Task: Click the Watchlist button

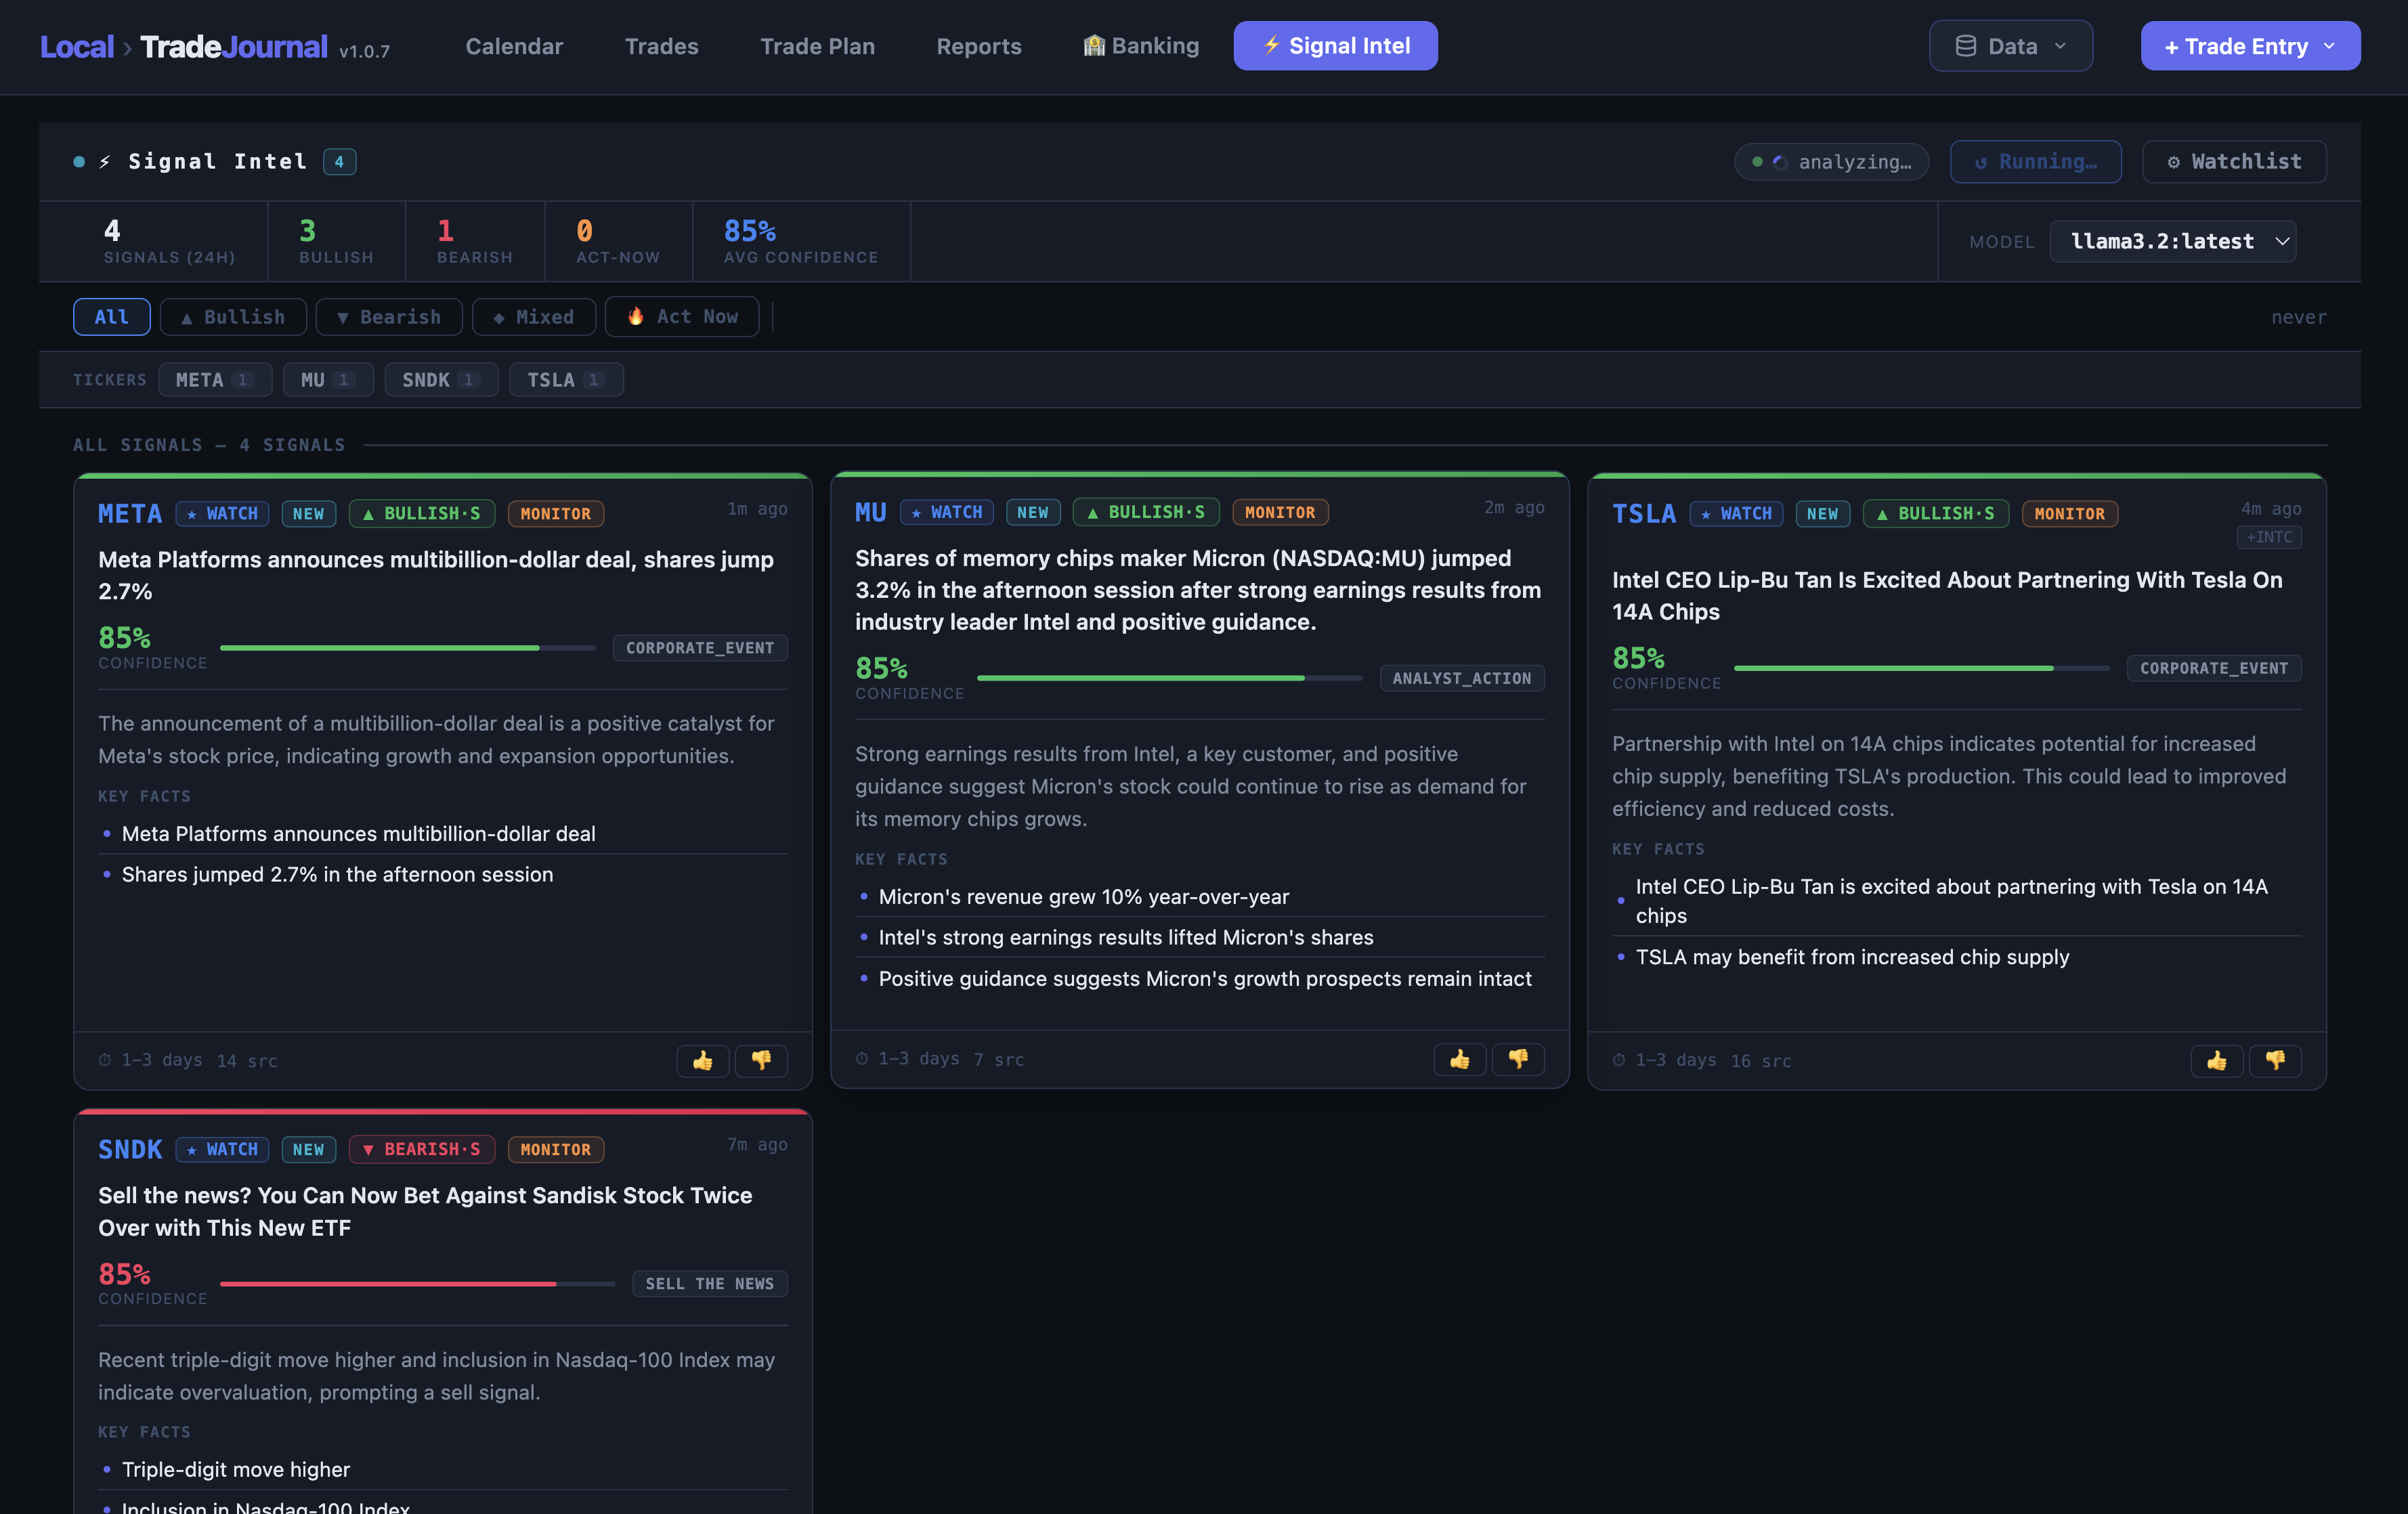Action: (2233, 161)
